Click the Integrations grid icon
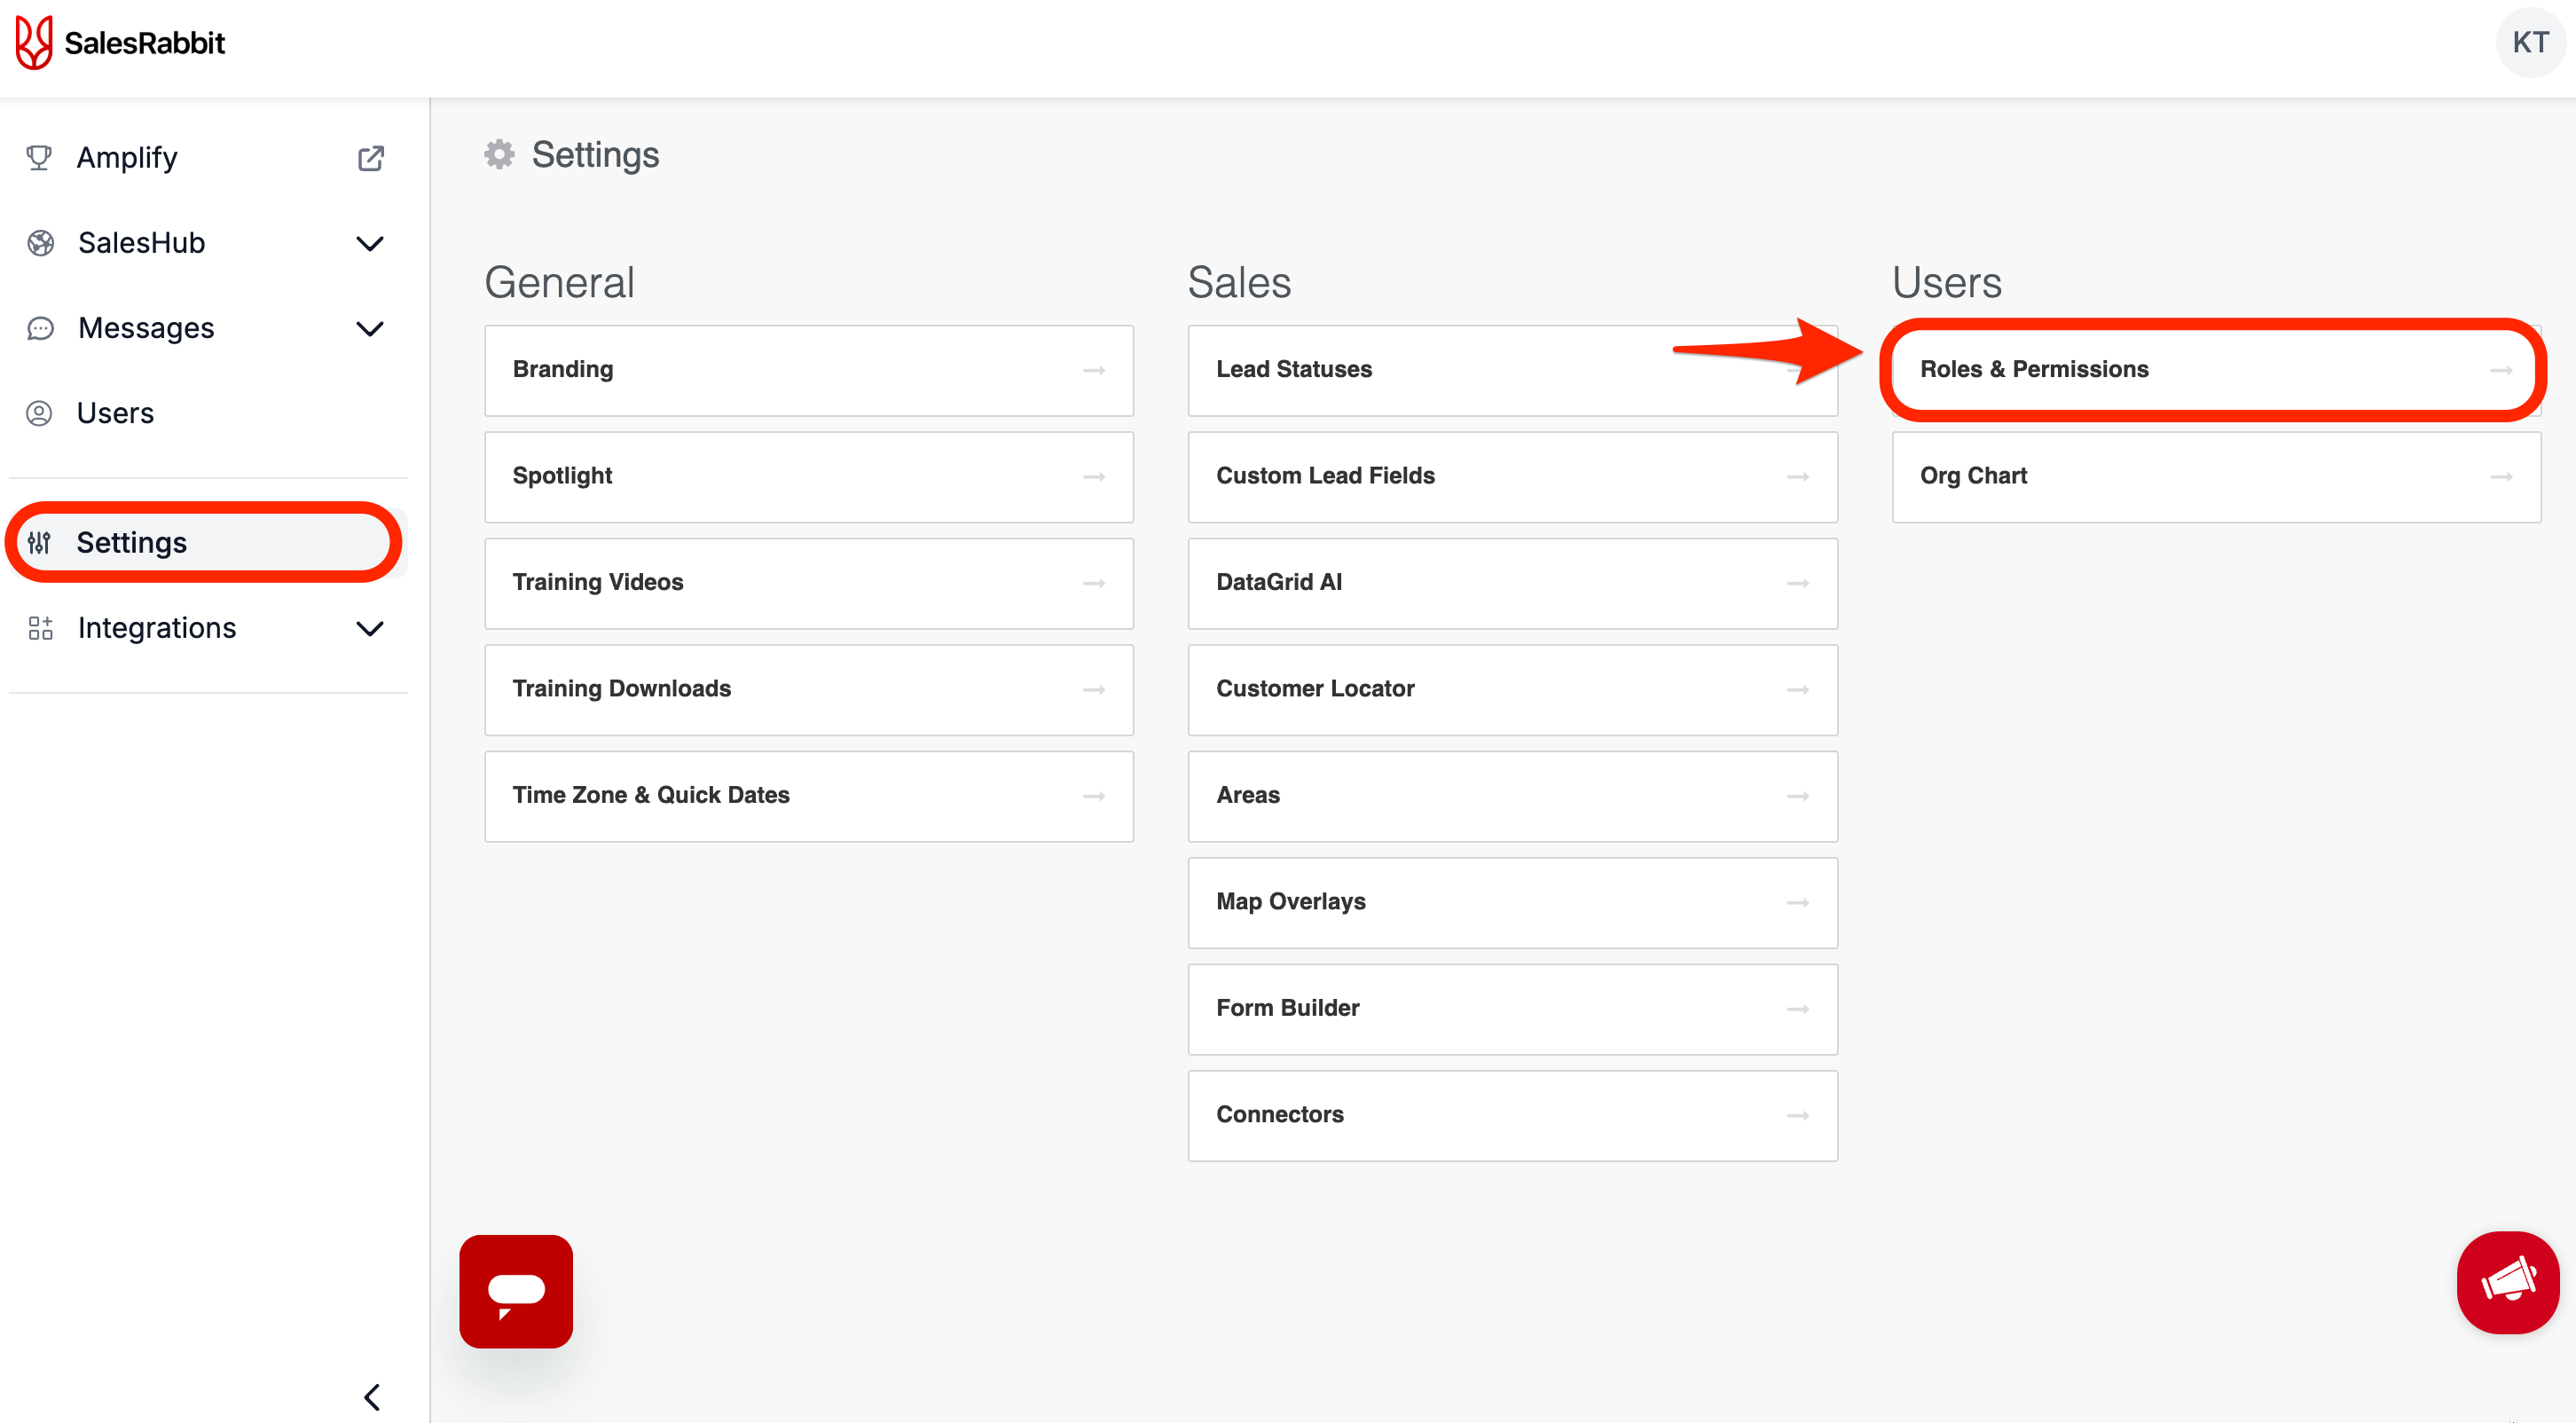The width and height of the screenshot is (2576, 1423). [x=40, y=628]
